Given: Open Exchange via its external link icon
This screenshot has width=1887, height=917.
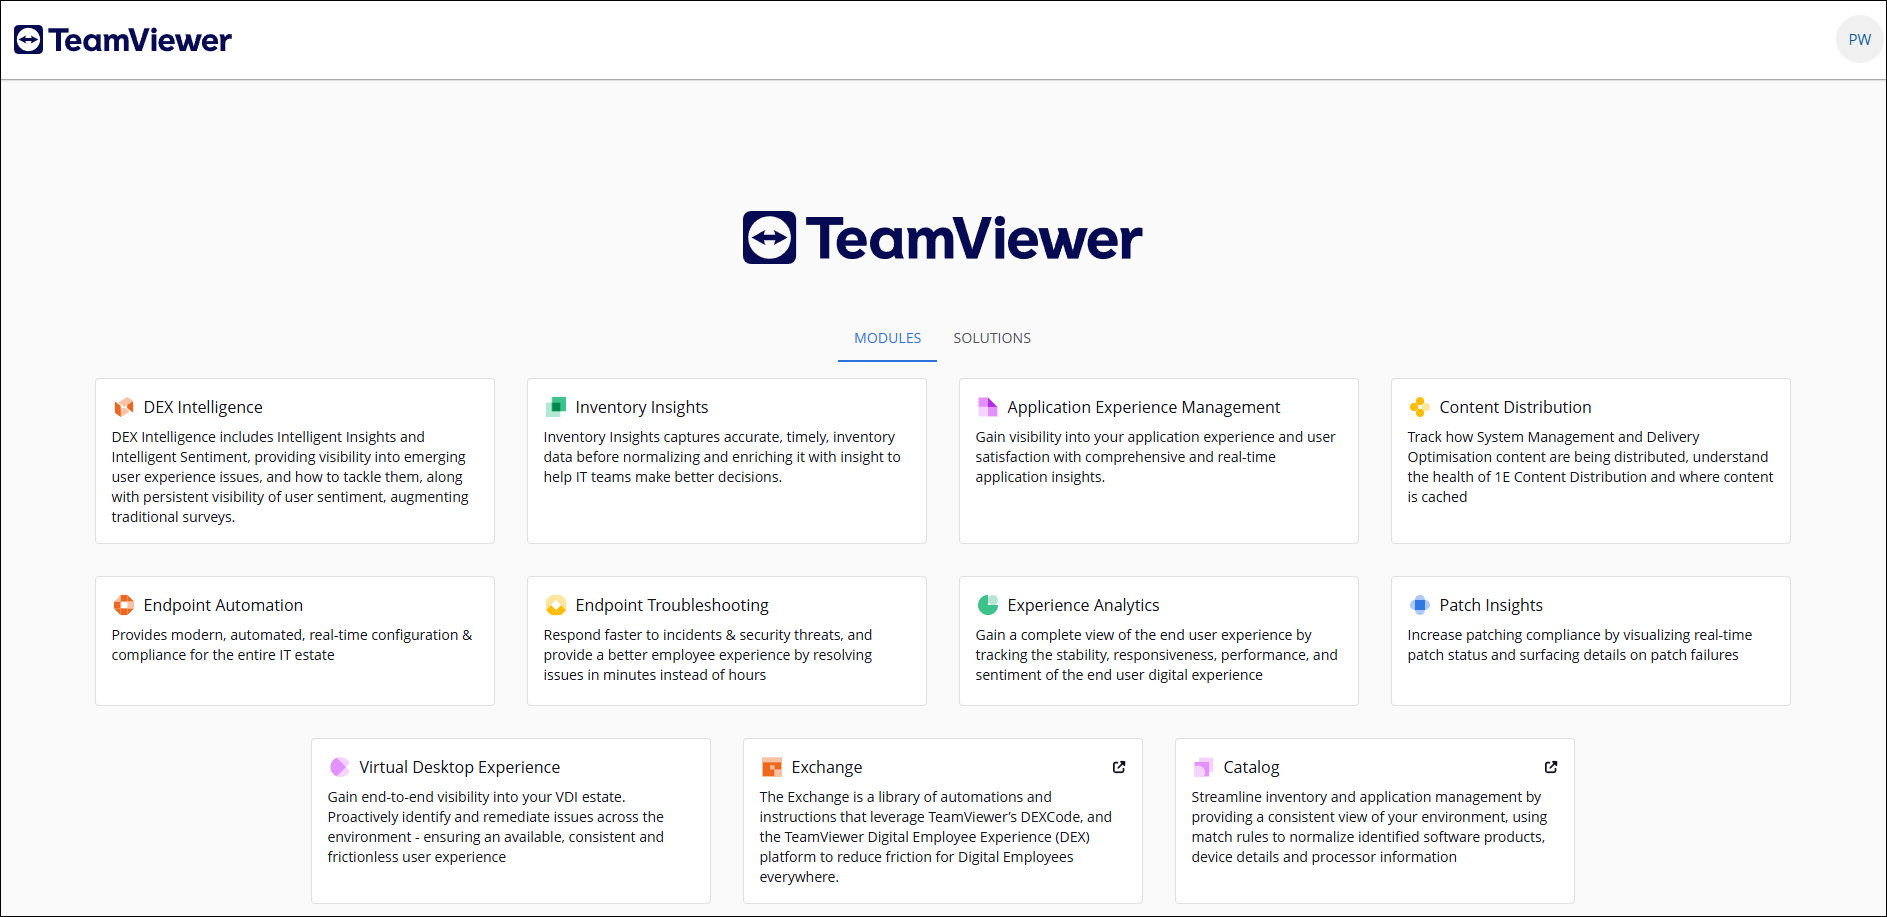Looking at the screenshot, I should click(x=1119, y=767).
